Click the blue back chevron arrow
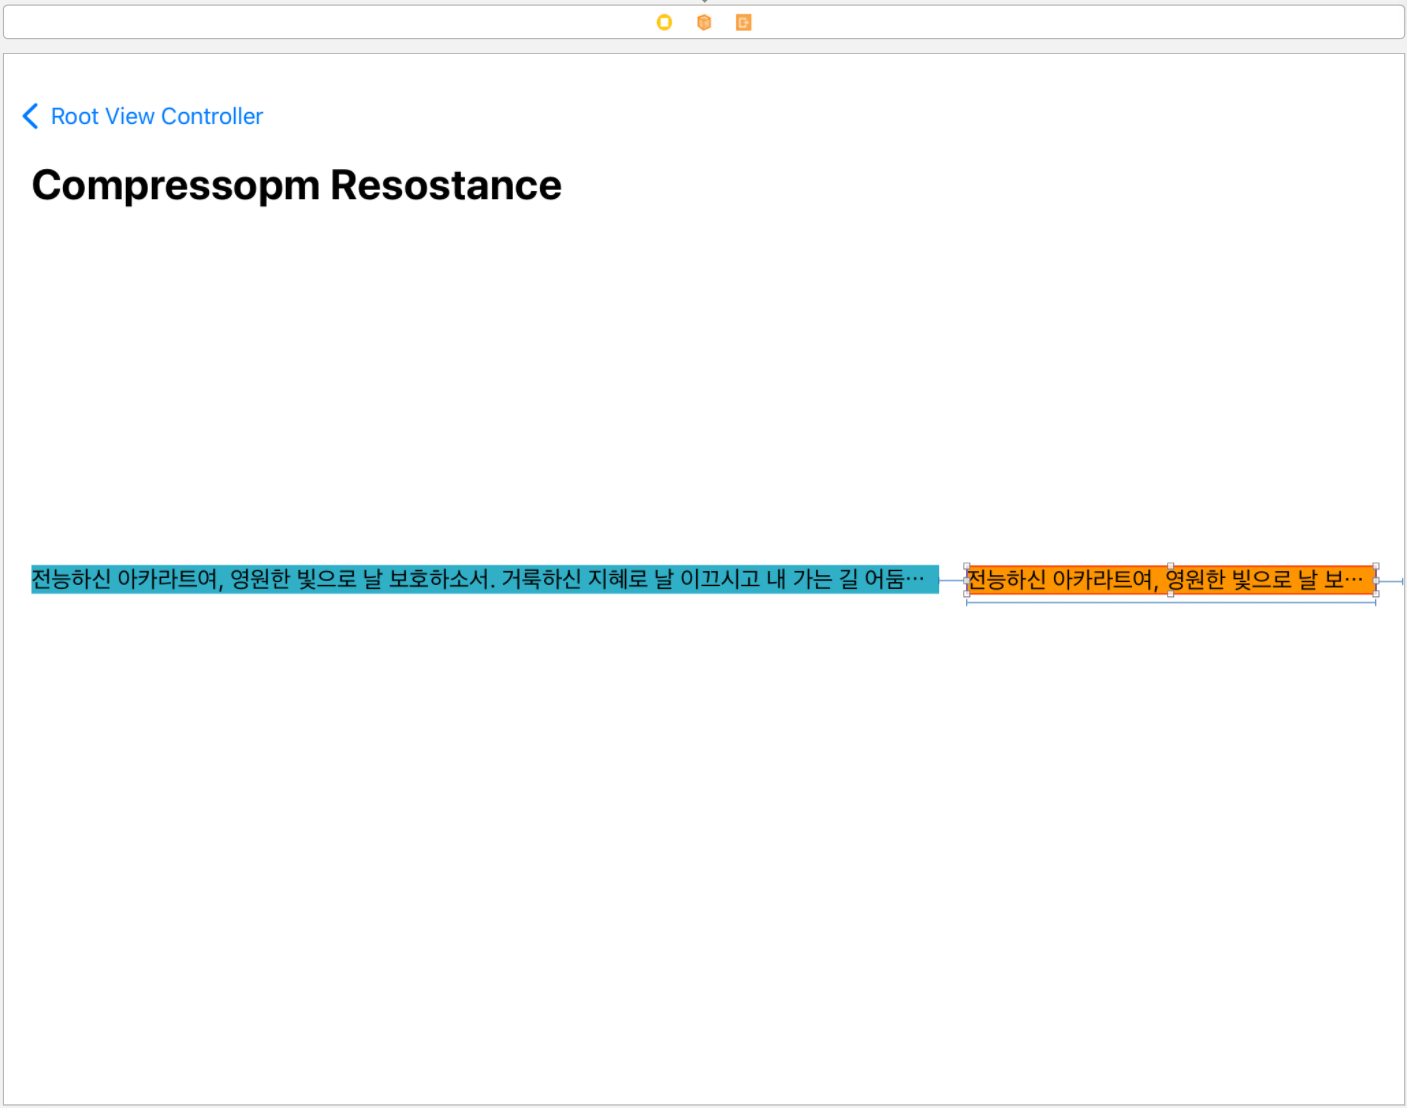 coord(31,116)
